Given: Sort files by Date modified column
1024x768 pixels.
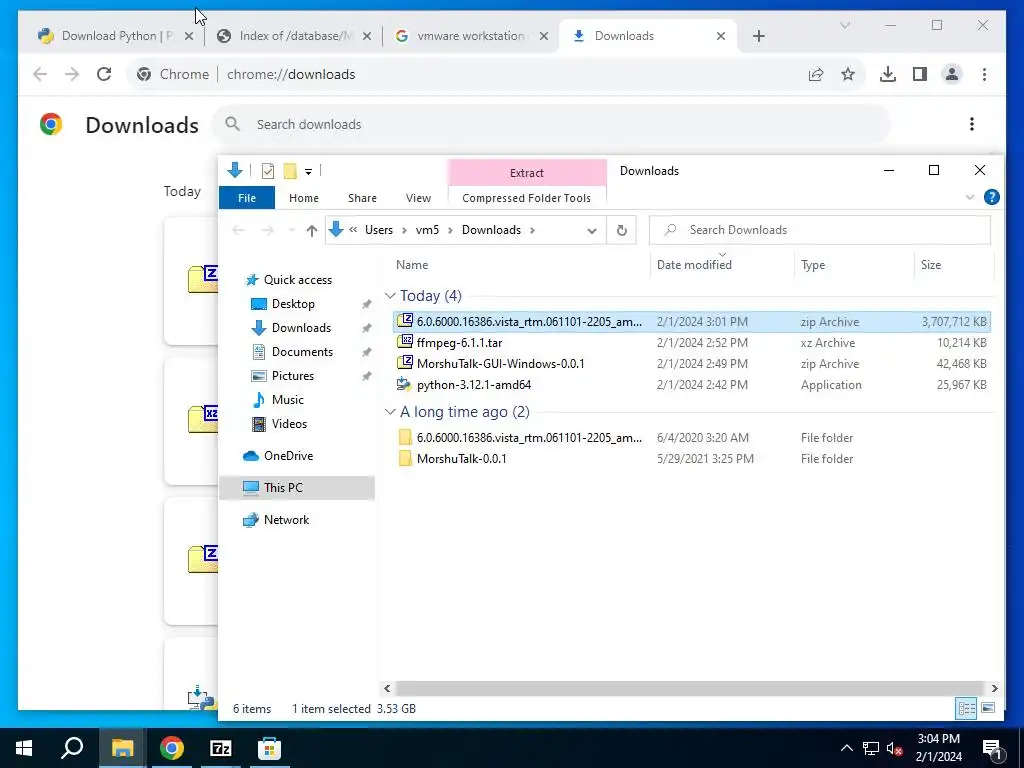Looking at the screenshot, I should [722, 264].
